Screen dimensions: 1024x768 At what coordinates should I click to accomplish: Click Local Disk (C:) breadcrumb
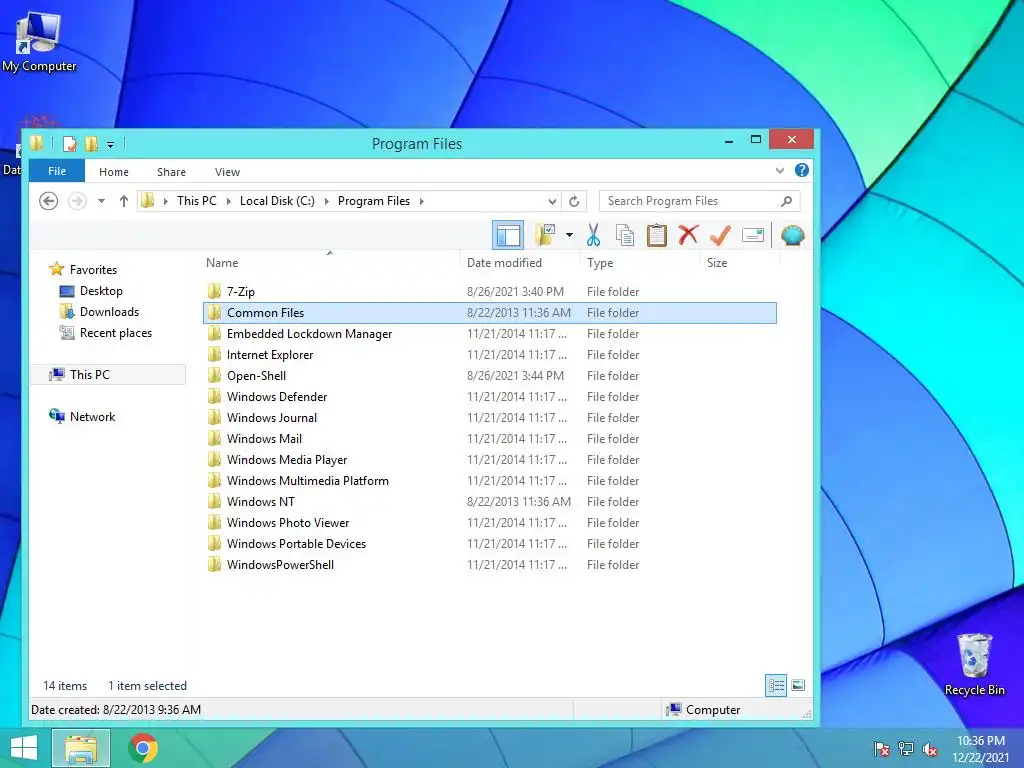coord(277,201)
